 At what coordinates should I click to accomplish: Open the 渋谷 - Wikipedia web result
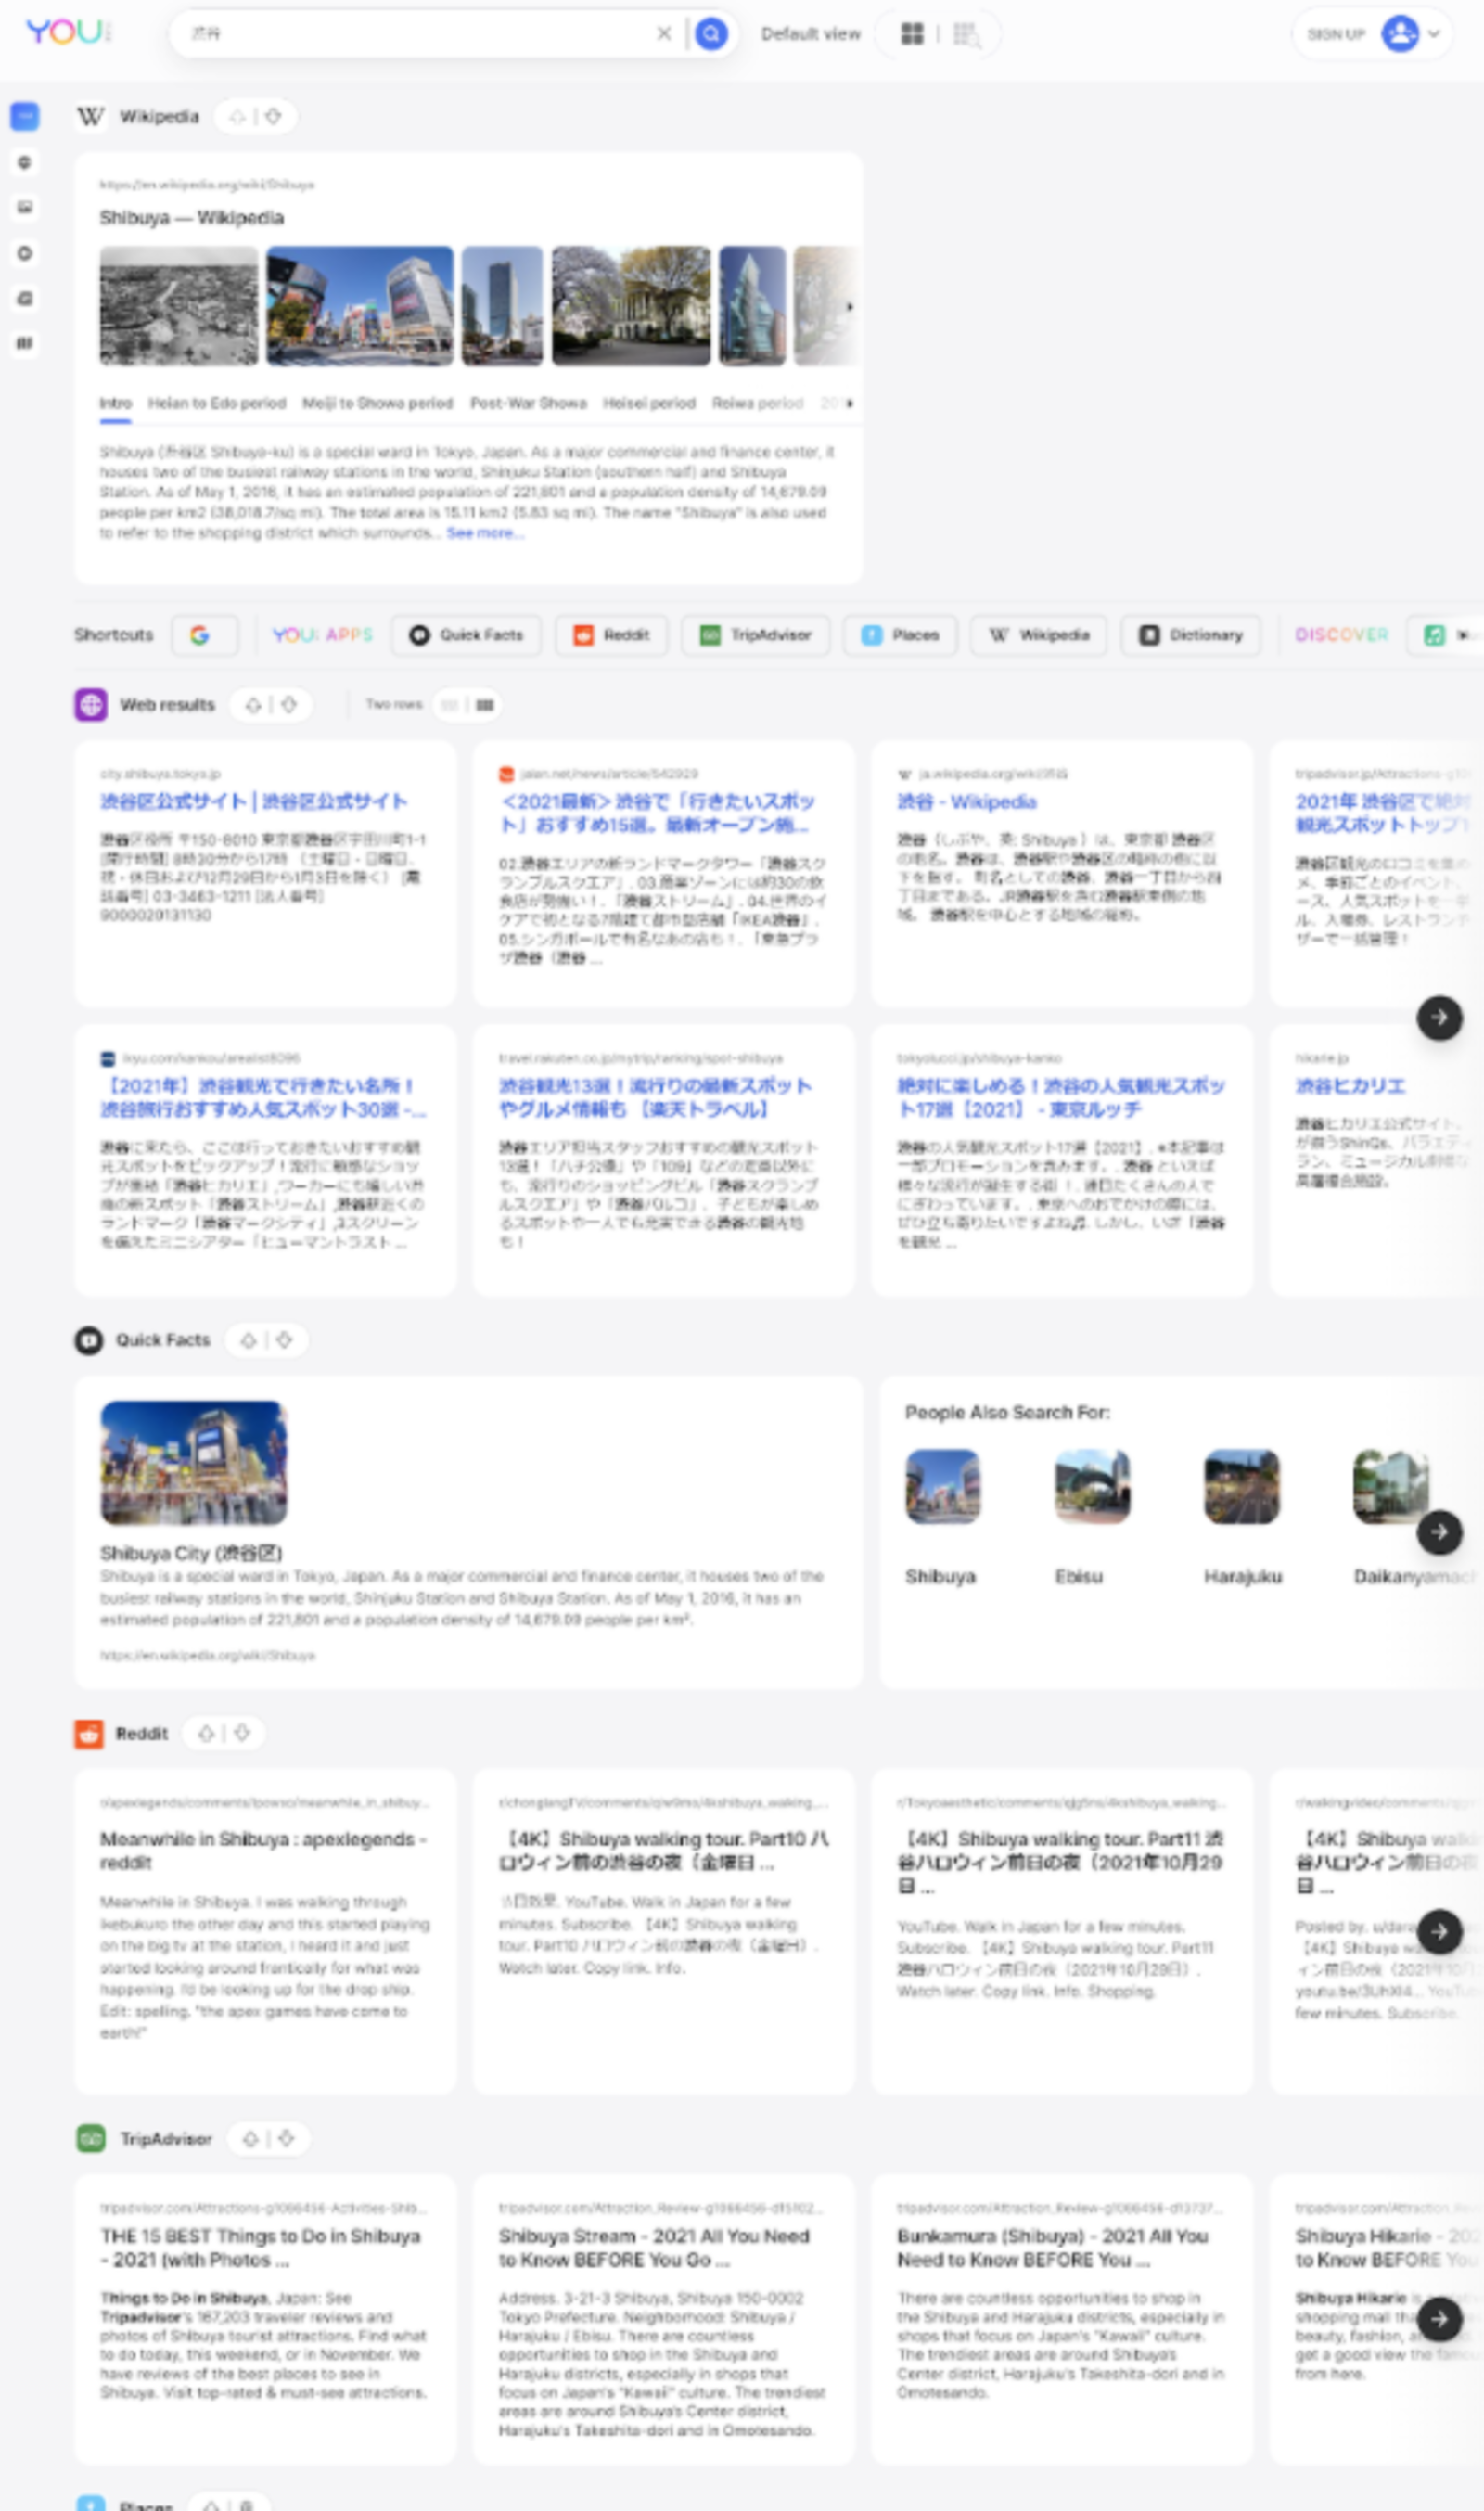(x=966, y=802)
